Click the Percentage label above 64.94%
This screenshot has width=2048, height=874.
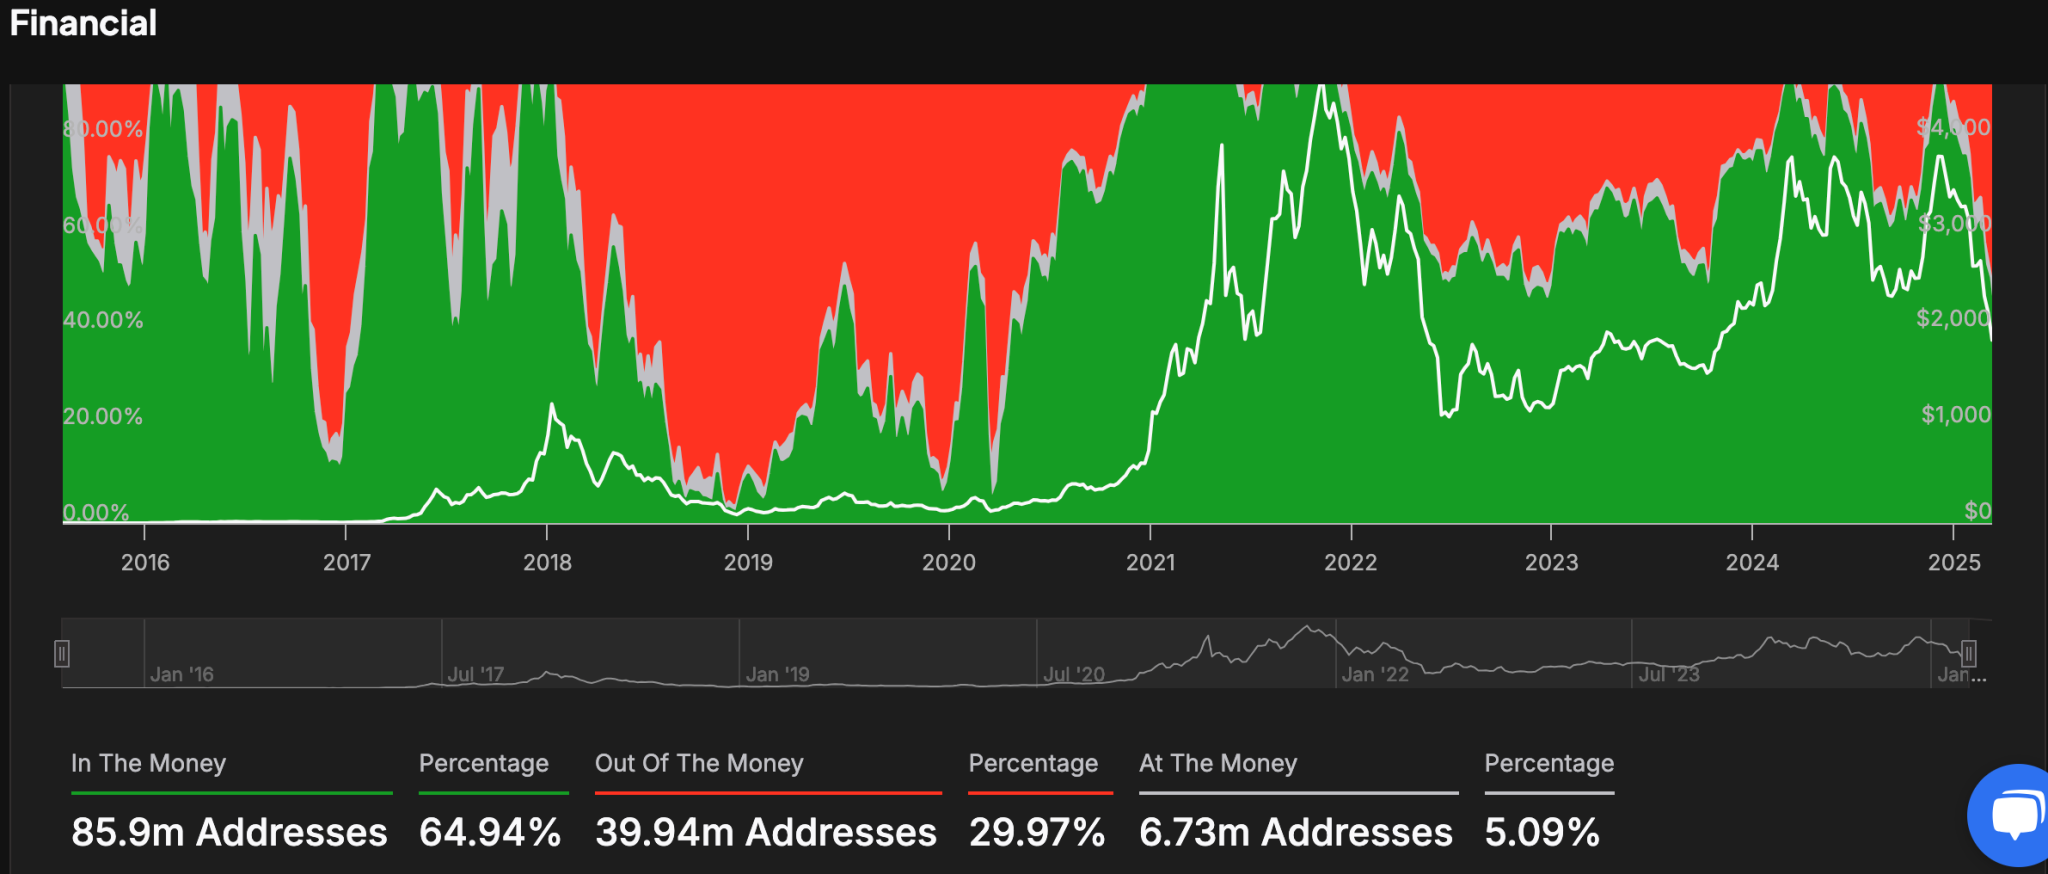click(484, 763)
